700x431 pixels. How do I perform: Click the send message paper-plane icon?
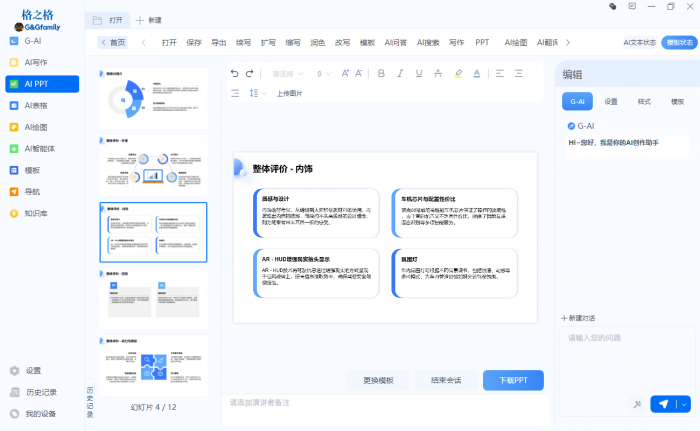point(662,404)
